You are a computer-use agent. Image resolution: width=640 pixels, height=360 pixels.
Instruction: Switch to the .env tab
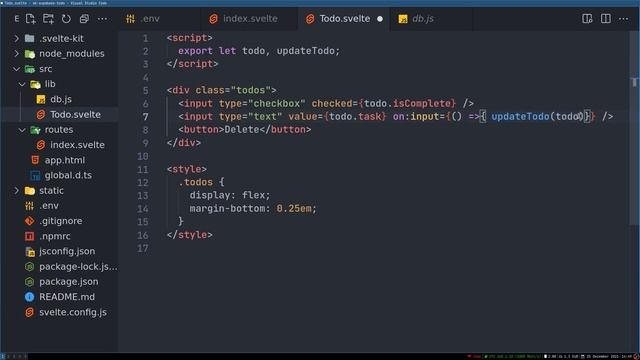pyautogui.click(x=160, y=19)
